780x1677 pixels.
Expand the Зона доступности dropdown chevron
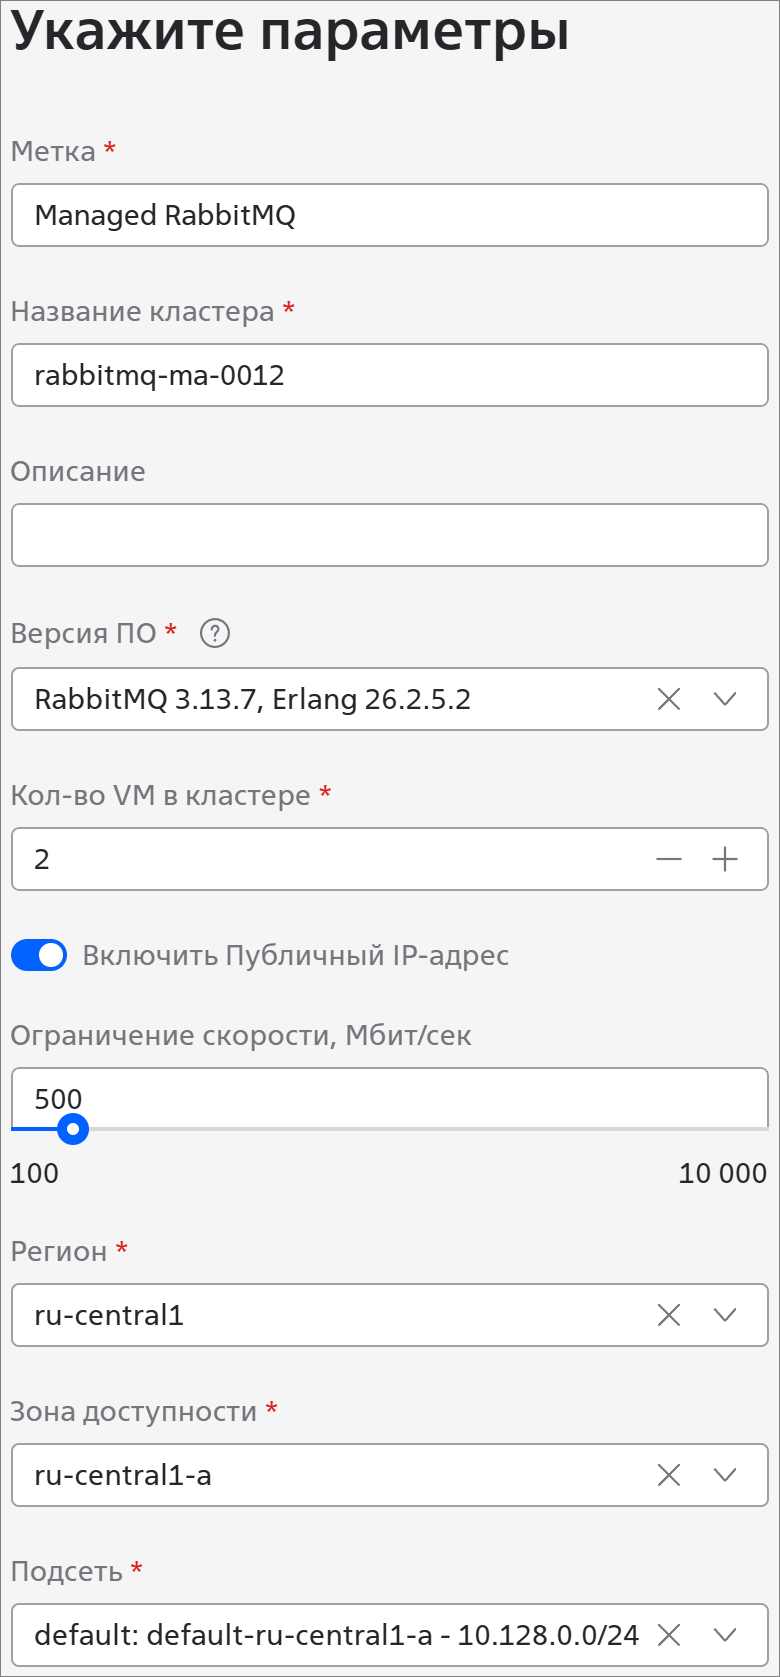click(725, 1475)
